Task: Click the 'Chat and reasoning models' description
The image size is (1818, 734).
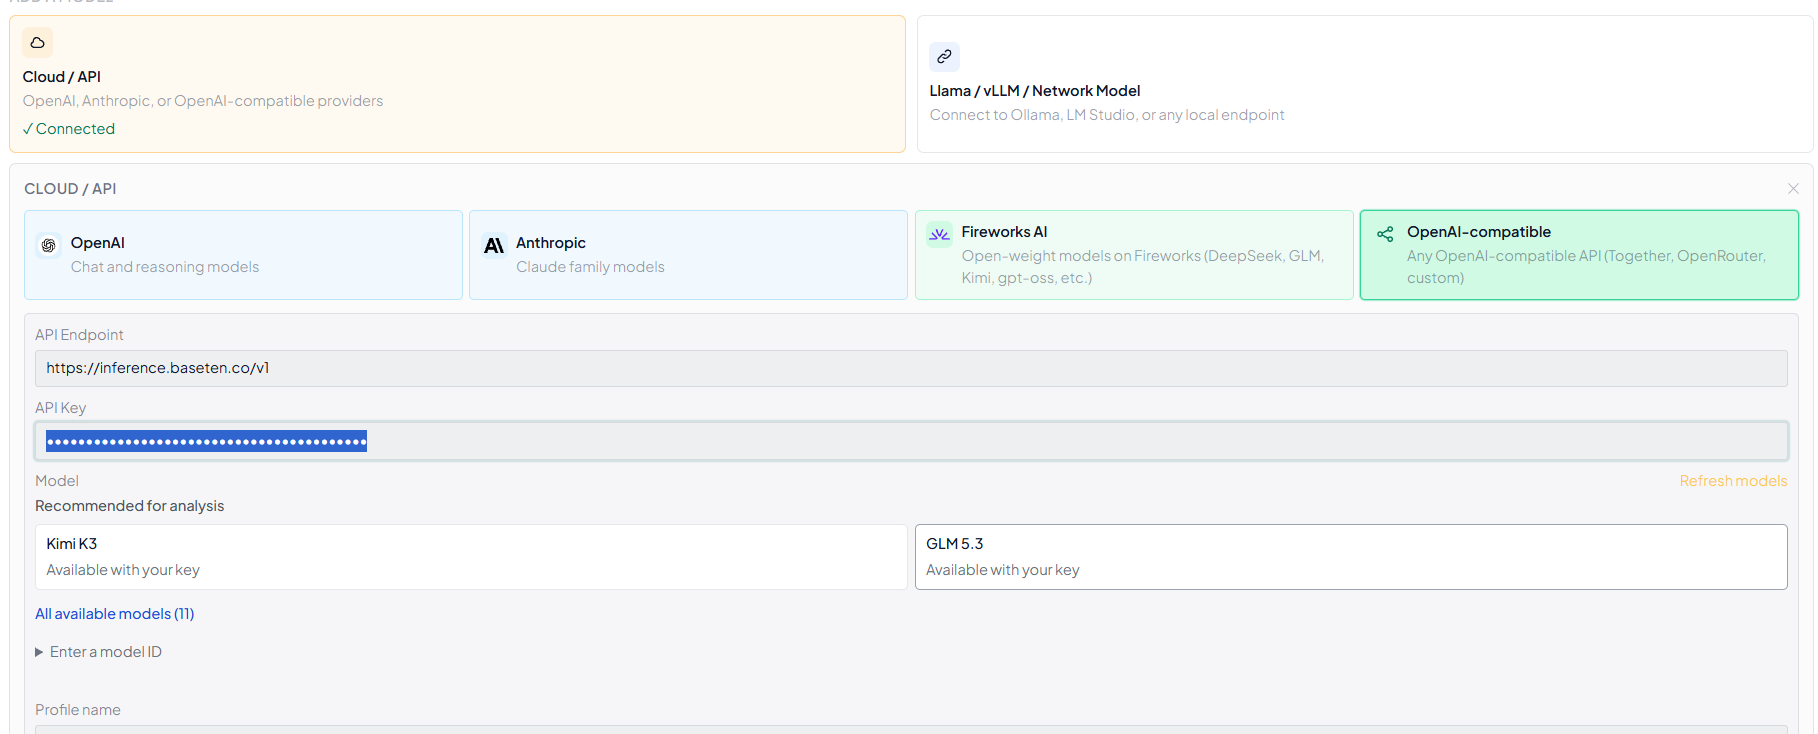Action: click(165, 267)
